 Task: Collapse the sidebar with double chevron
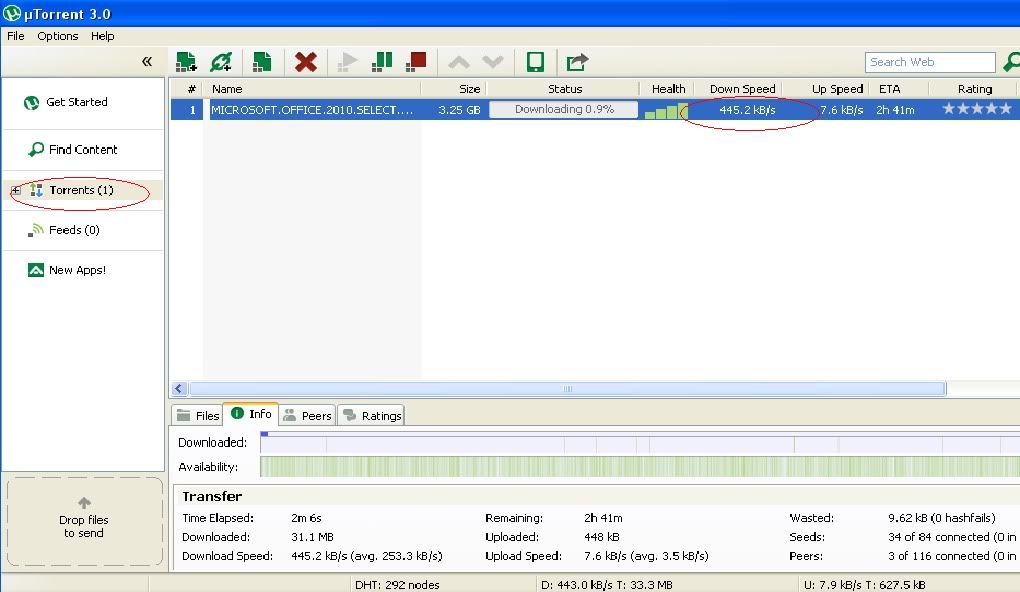pyautogui.click(x=147, y=62)
